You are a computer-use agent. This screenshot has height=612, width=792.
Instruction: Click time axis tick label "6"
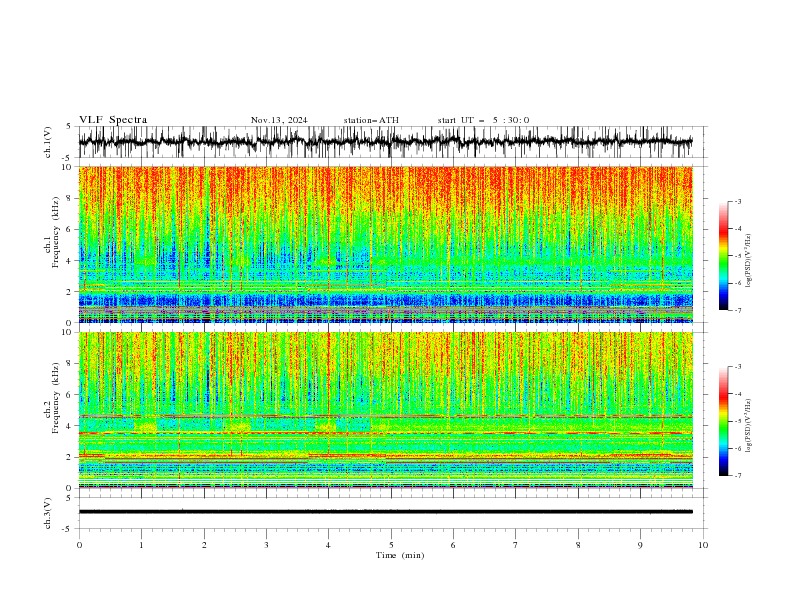(453, 545)
